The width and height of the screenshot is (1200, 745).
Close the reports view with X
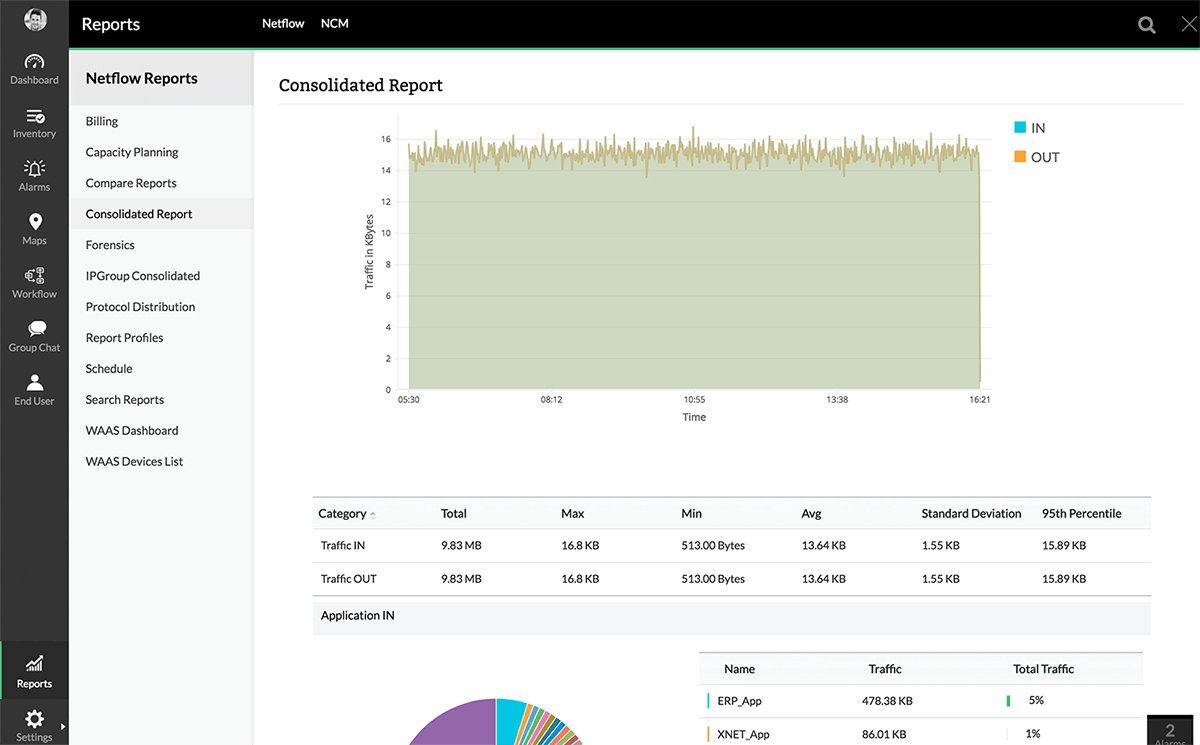[x=1190, y=25]
